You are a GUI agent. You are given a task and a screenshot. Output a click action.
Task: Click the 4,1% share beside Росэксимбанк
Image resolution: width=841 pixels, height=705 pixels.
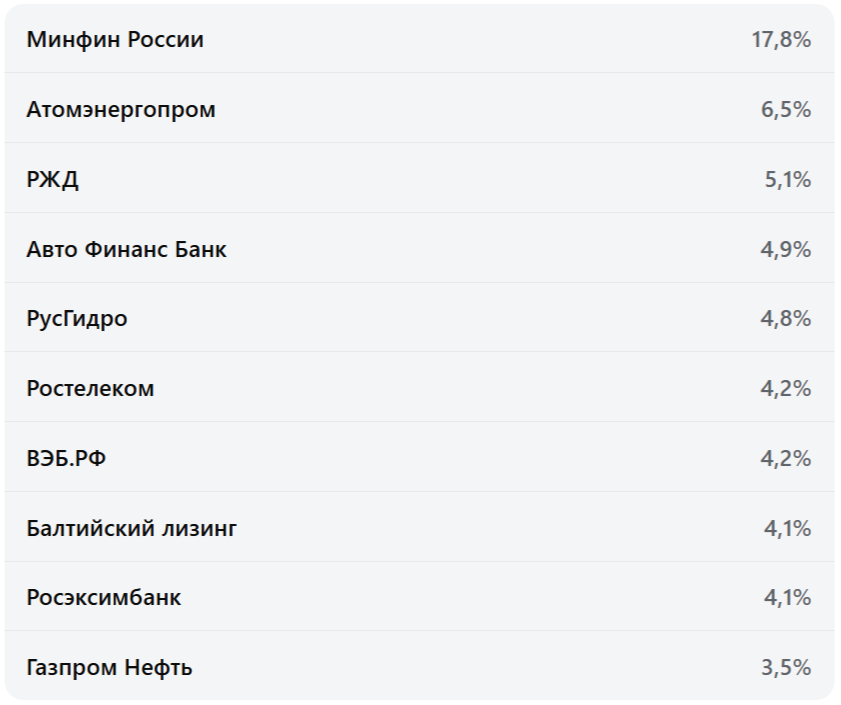786,598
